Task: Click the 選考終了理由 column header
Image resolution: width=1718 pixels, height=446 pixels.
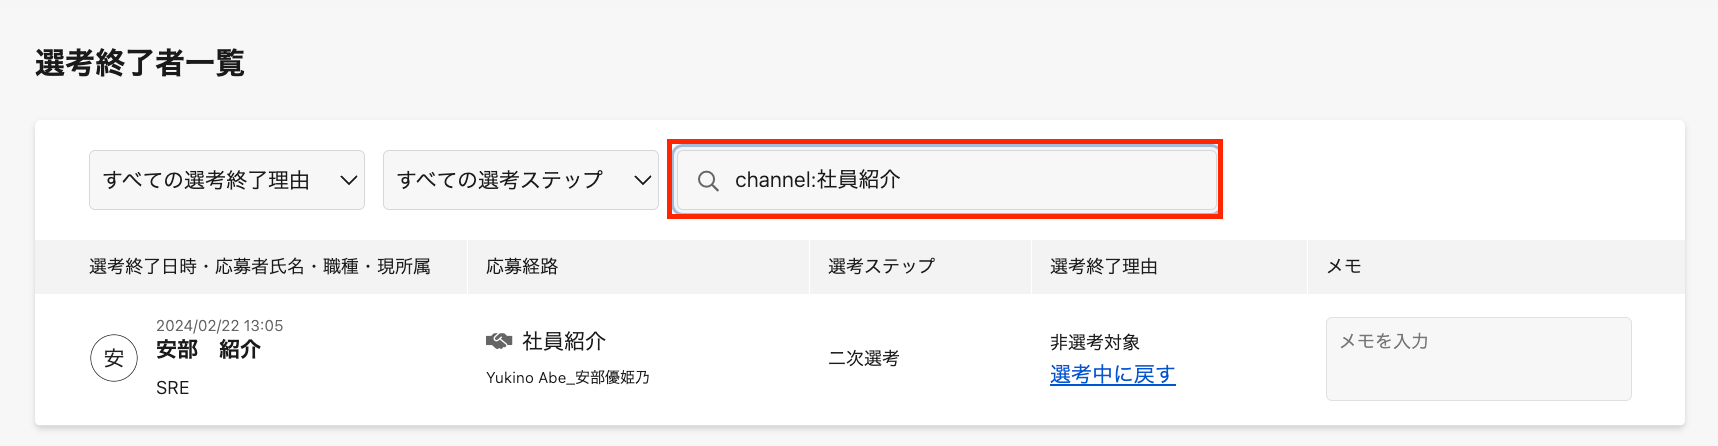Action: point(1103,266)
